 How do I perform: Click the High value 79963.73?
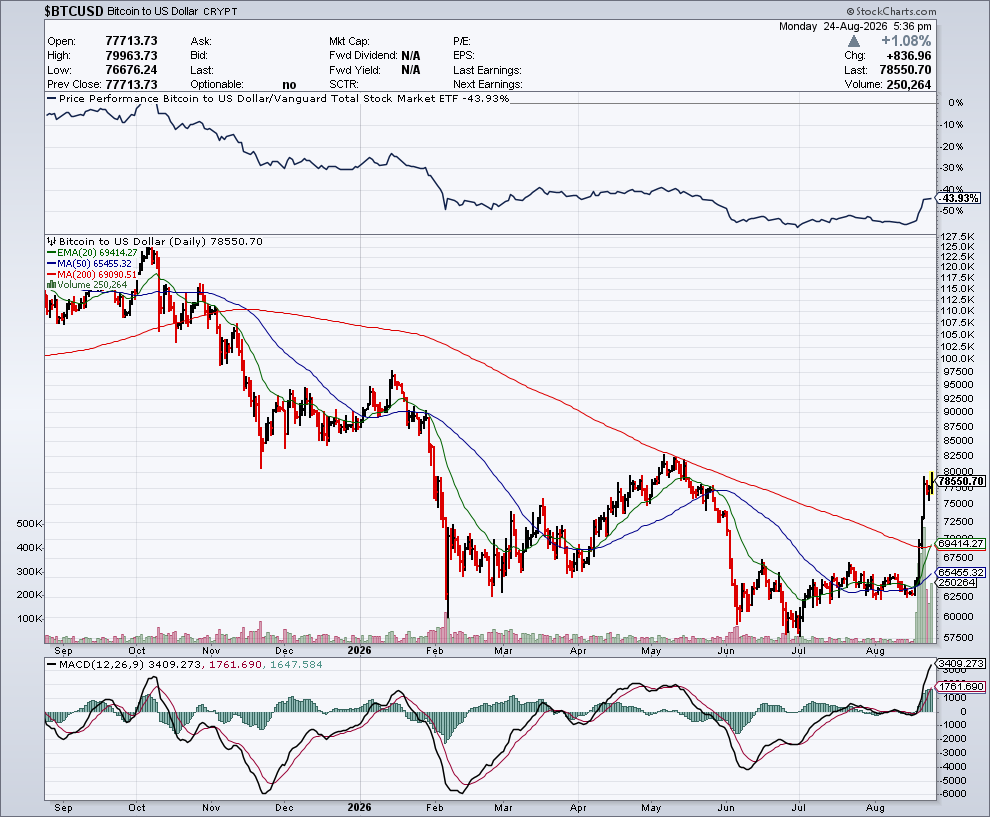131,56
